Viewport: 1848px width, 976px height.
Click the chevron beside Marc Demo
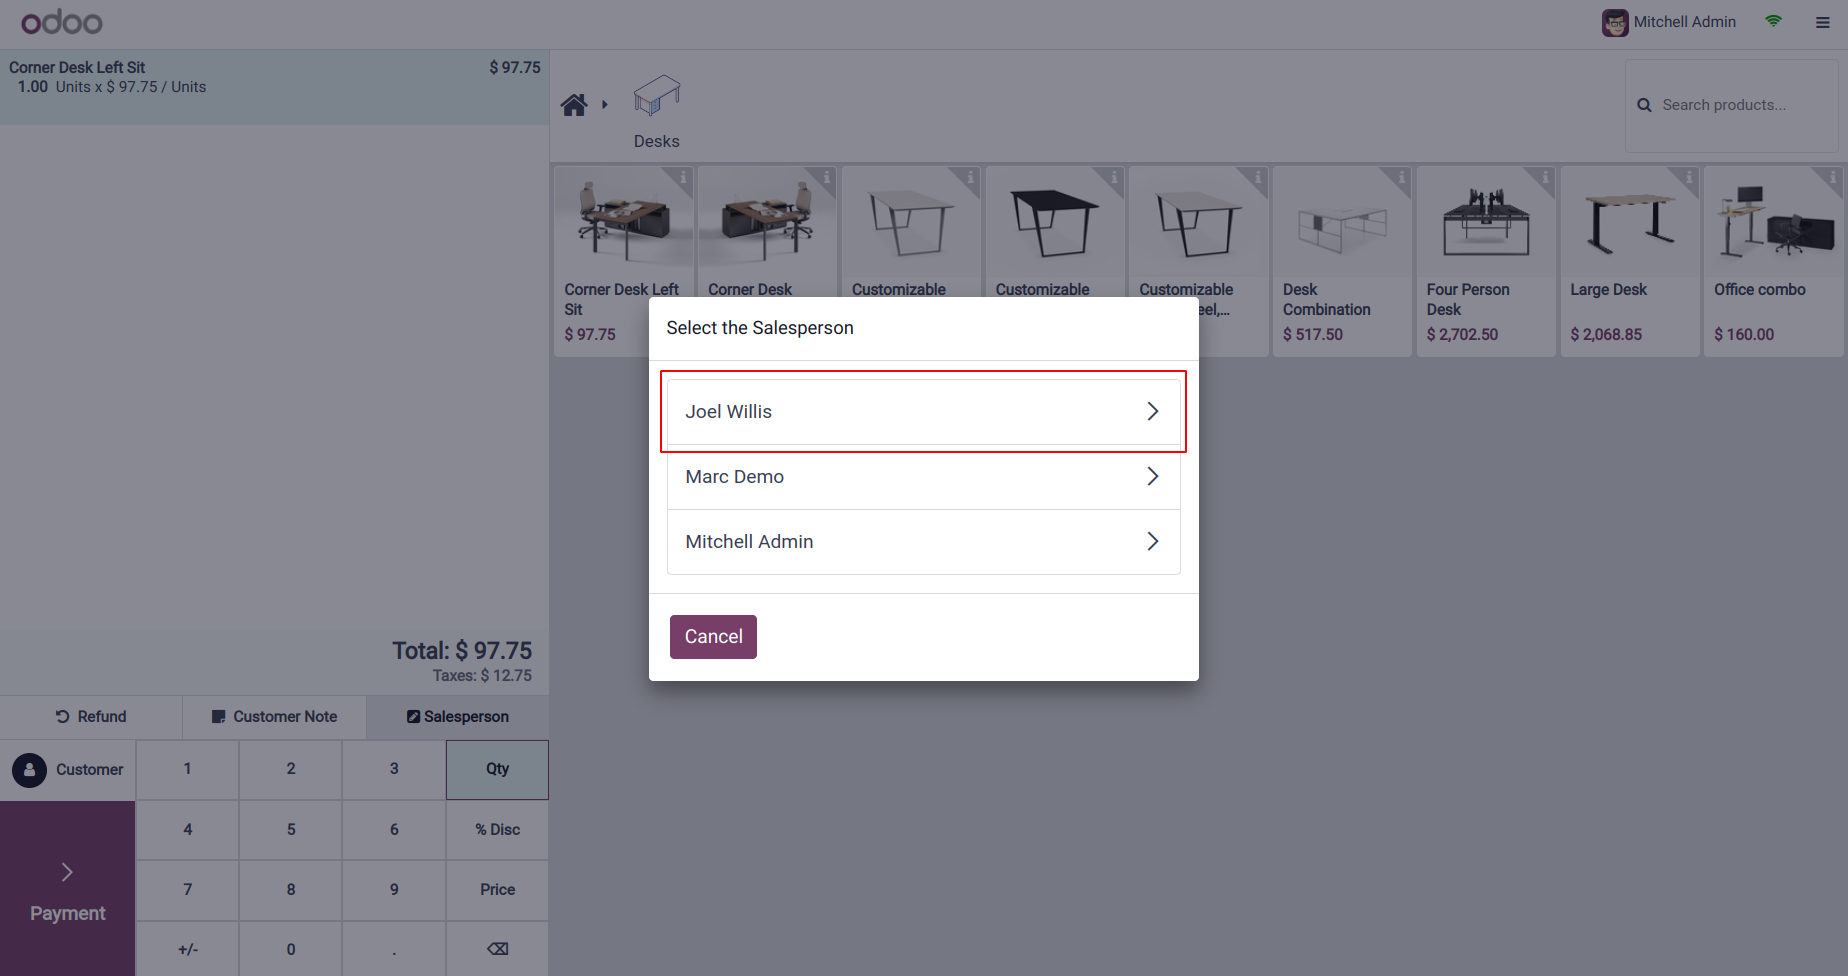click(x=1152, y=477)
